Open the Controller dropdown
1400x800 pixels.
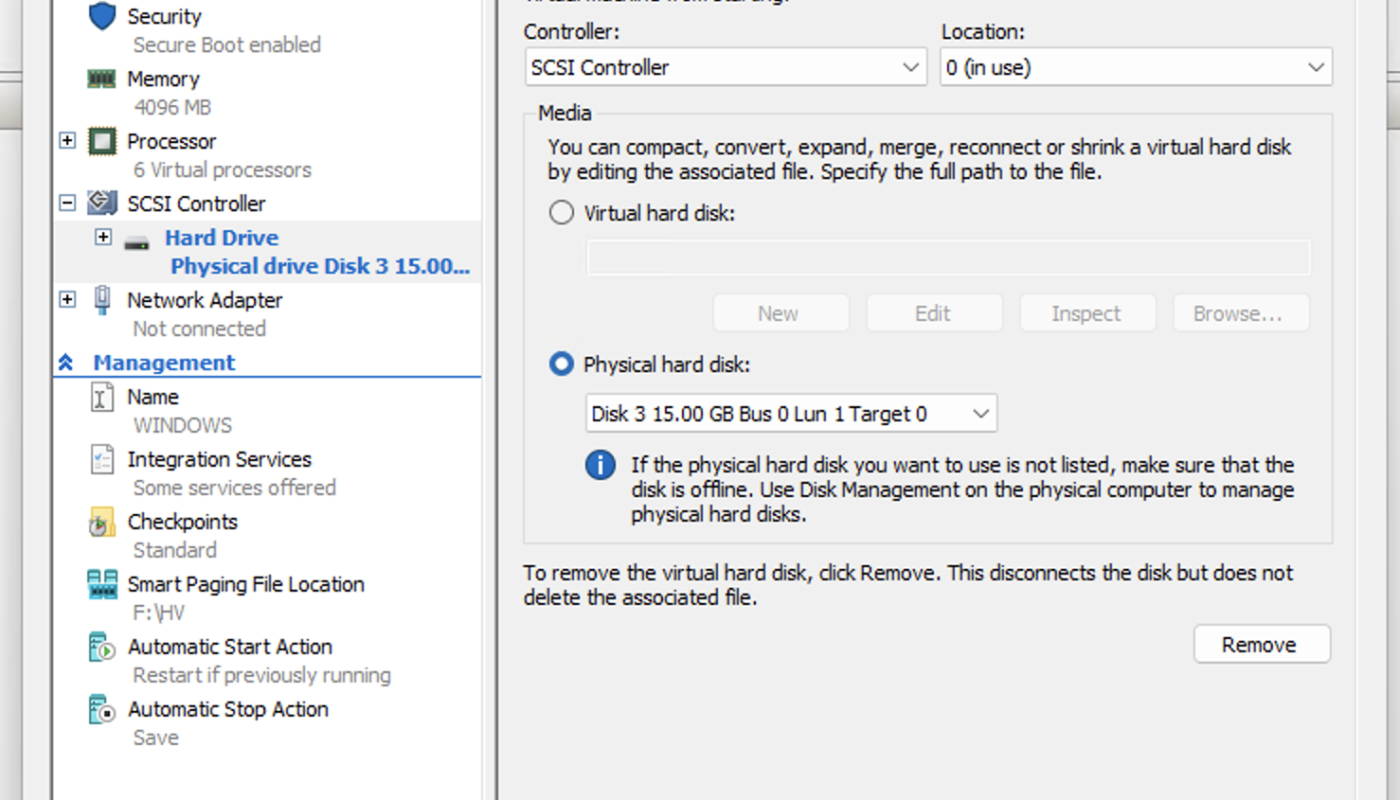pos(726,68)
